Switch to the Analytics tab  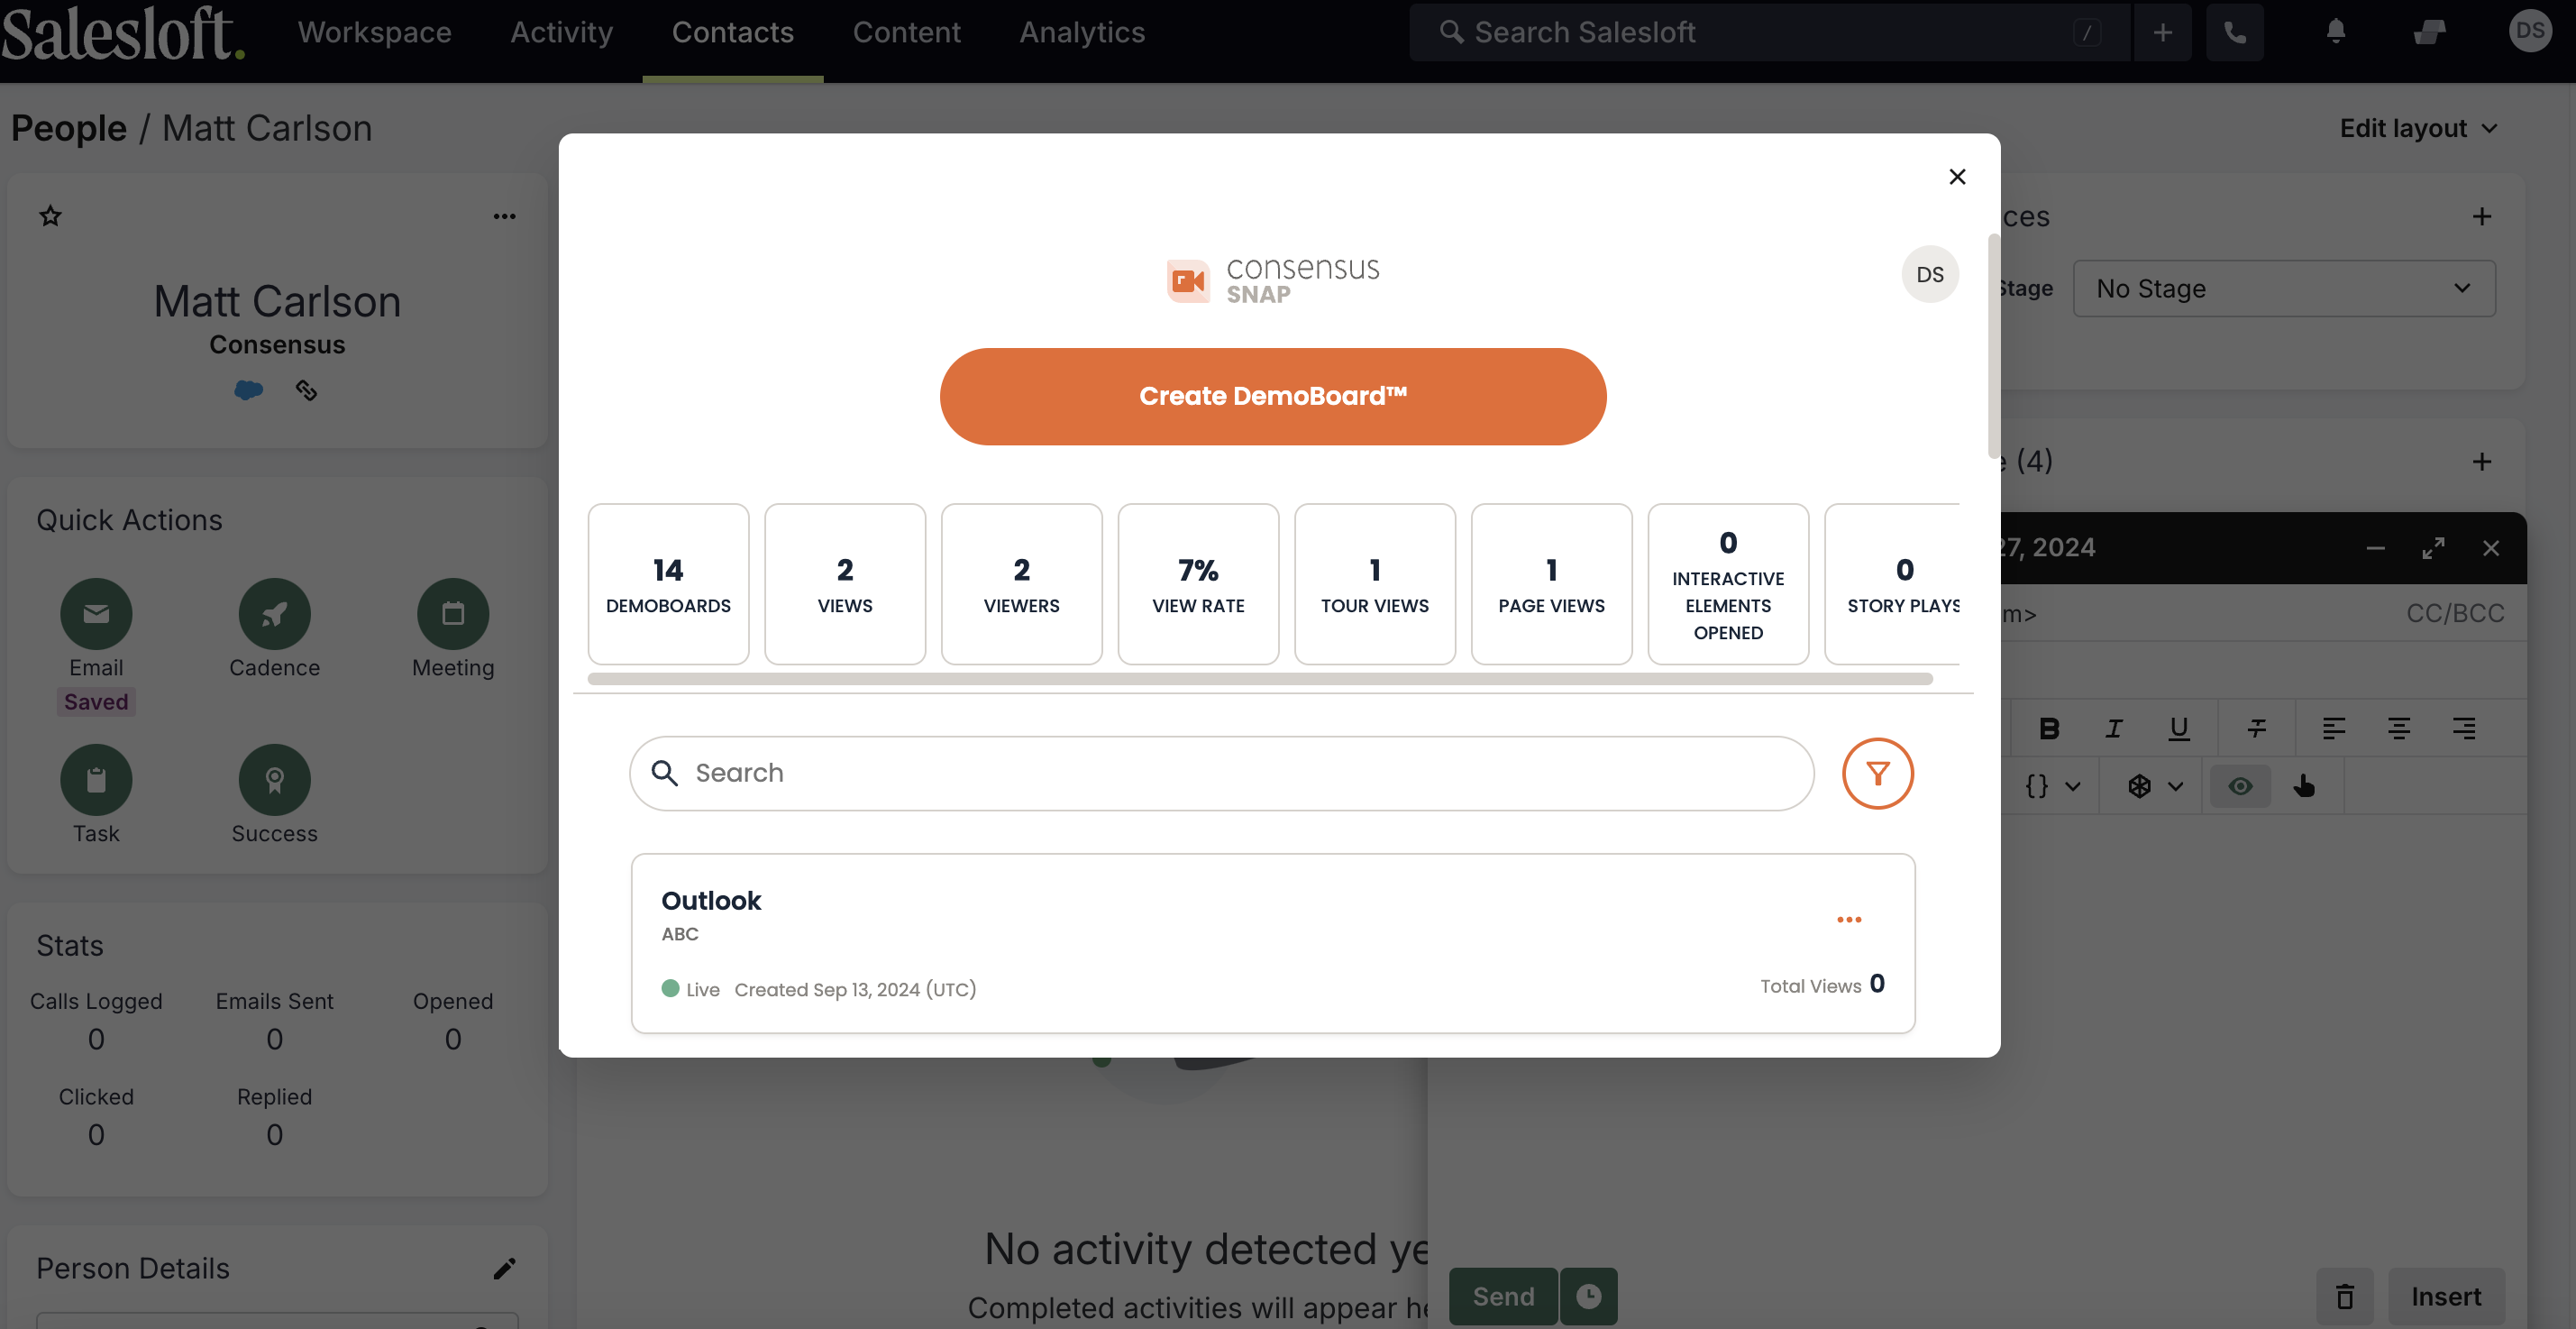[x=1081, y=33]
